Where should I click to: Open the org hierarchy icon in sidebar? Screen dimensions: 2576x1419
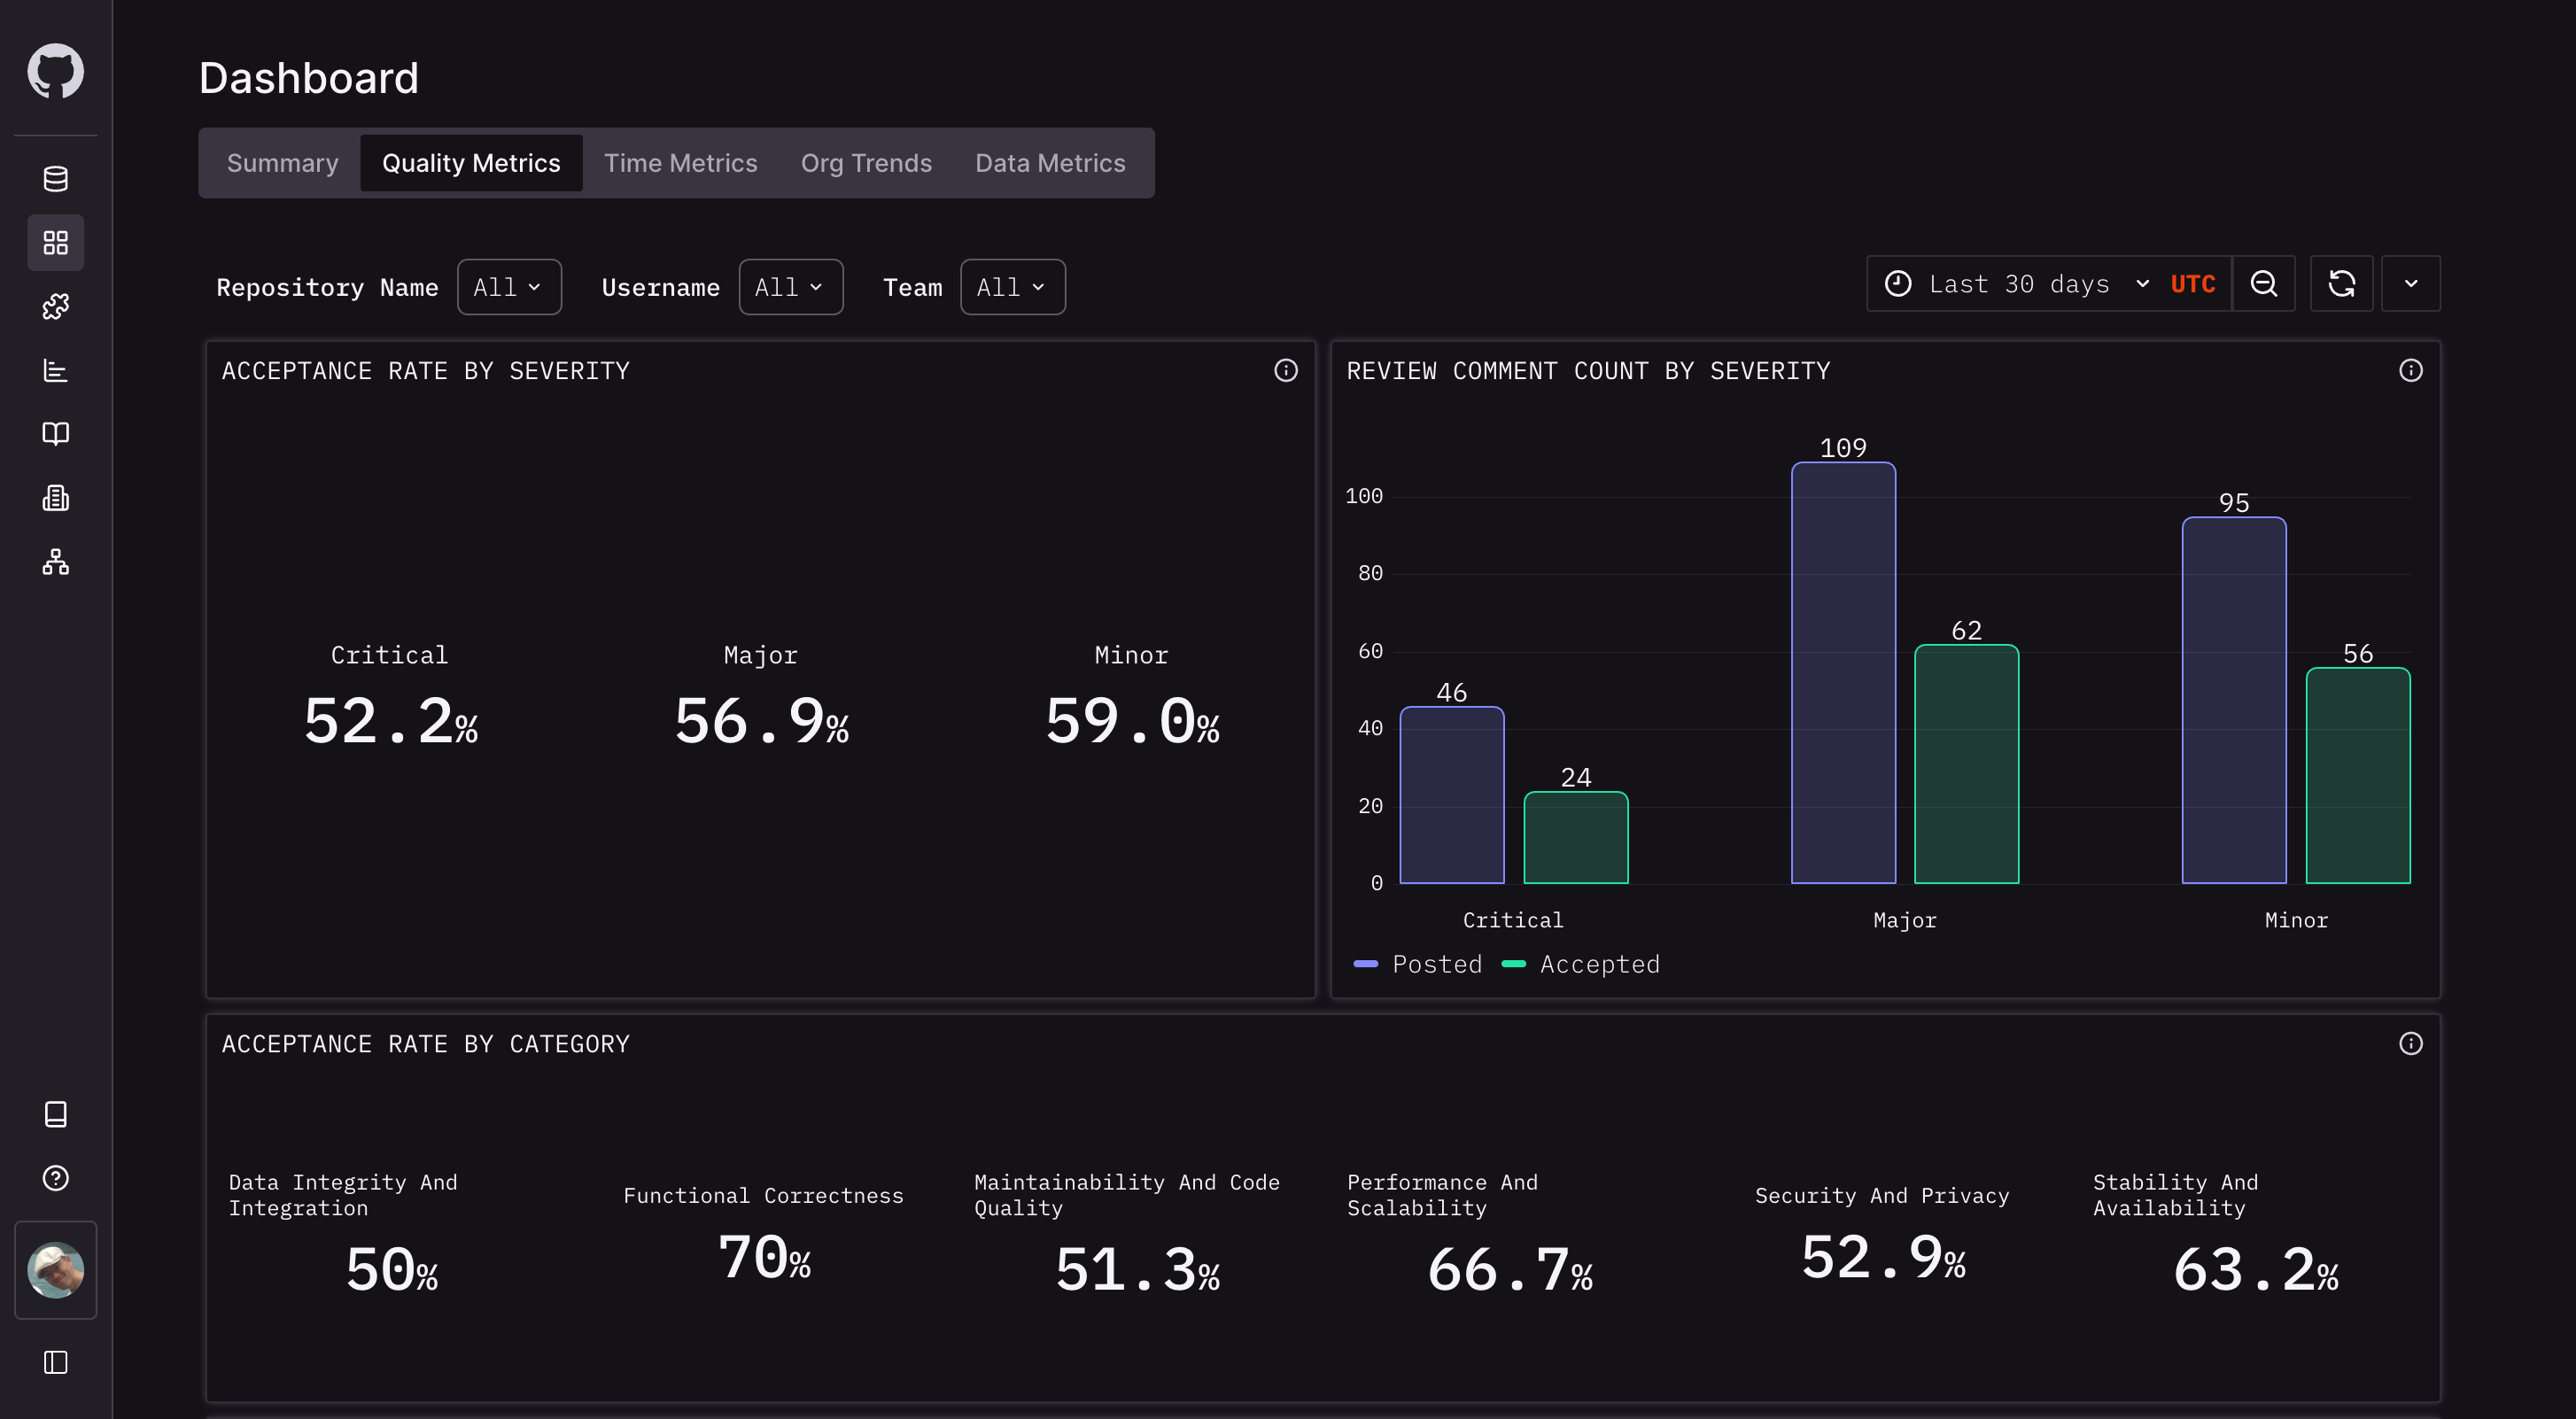click(x=55, y=562)
